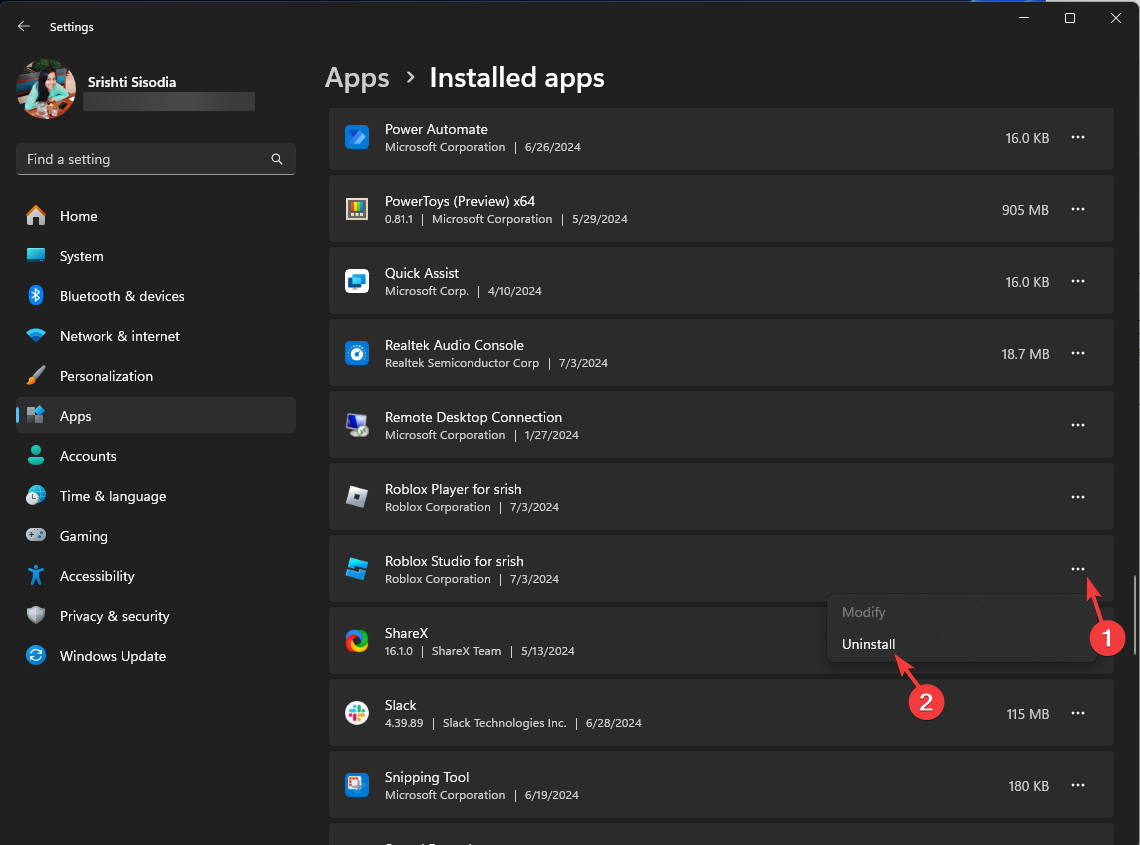This screenshot has height=845, width=1140.
Task: Go back using the back arrow
Action: coord(24,26)
